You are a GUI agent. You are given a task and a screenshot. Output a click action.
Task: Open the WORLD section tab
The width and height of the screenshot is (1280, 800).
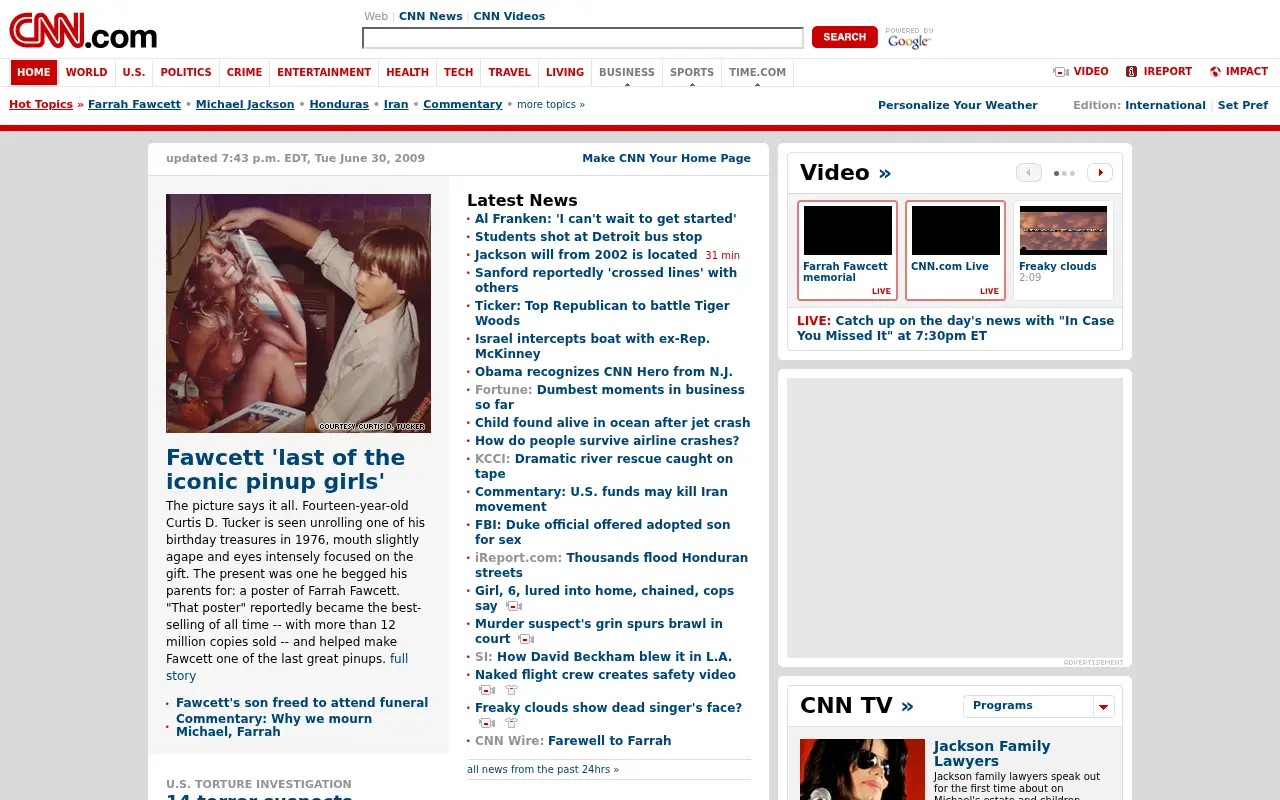pyautogui.click(x=87, y=72)
